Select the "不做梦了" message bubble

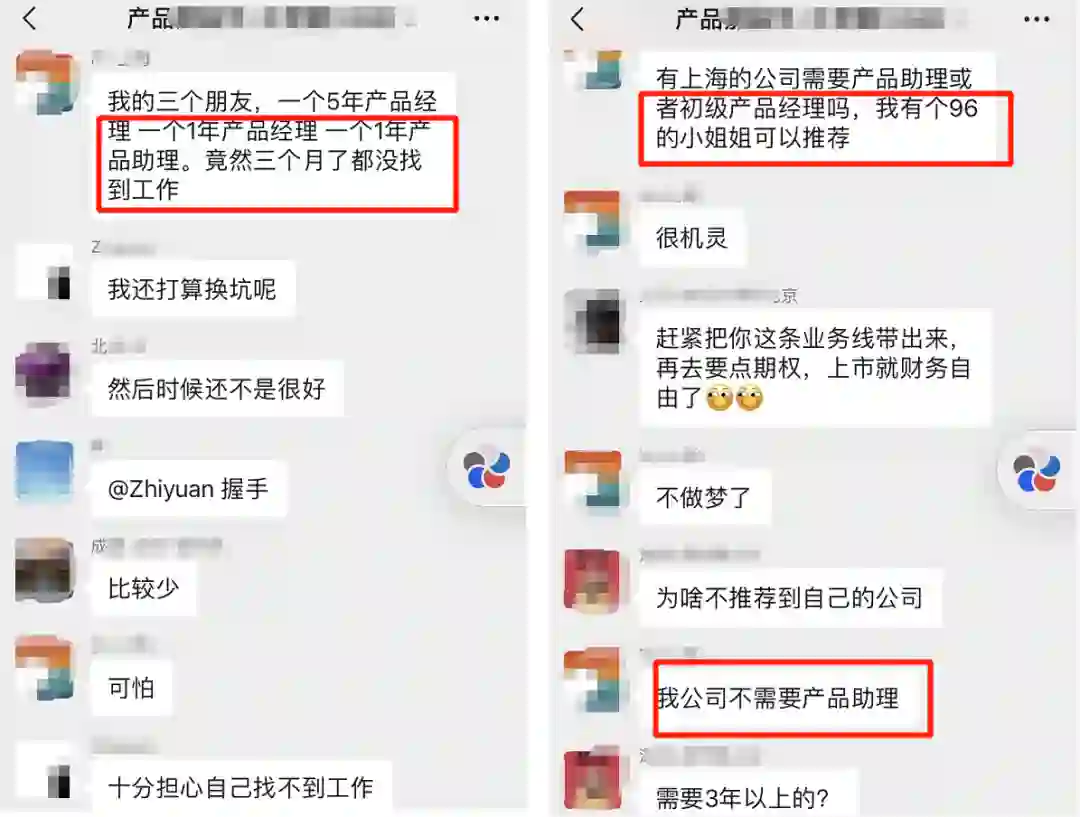click(x=705, y=497)
